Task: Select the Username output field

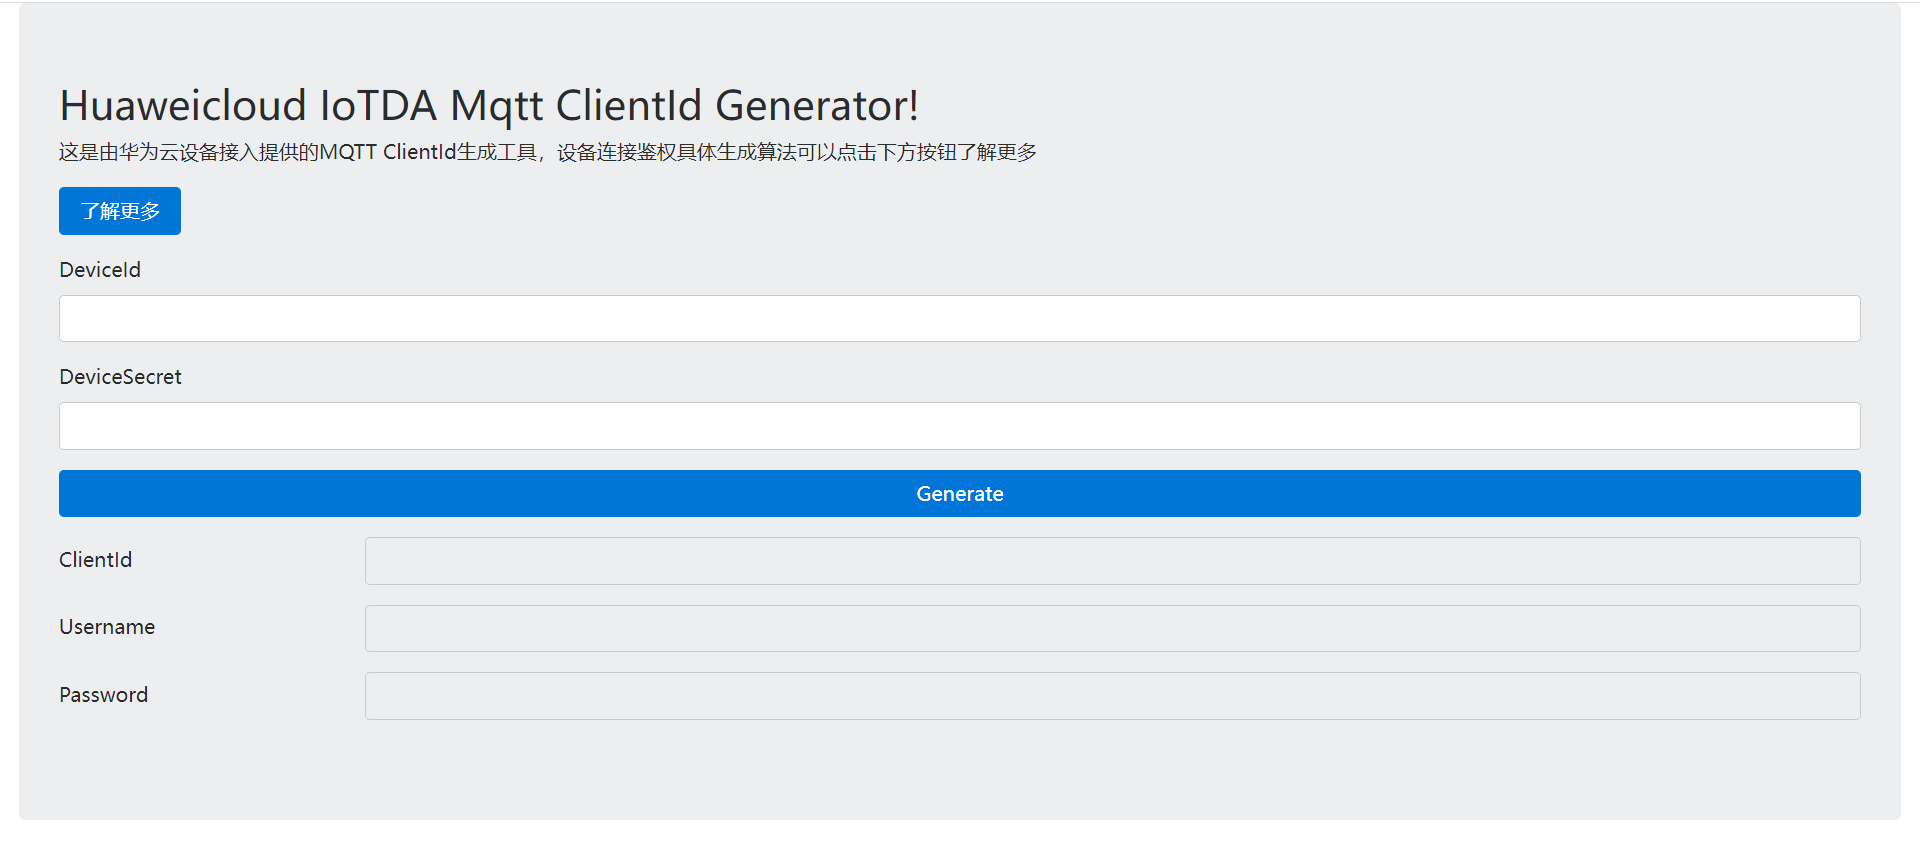Action: pos(1113,629)
